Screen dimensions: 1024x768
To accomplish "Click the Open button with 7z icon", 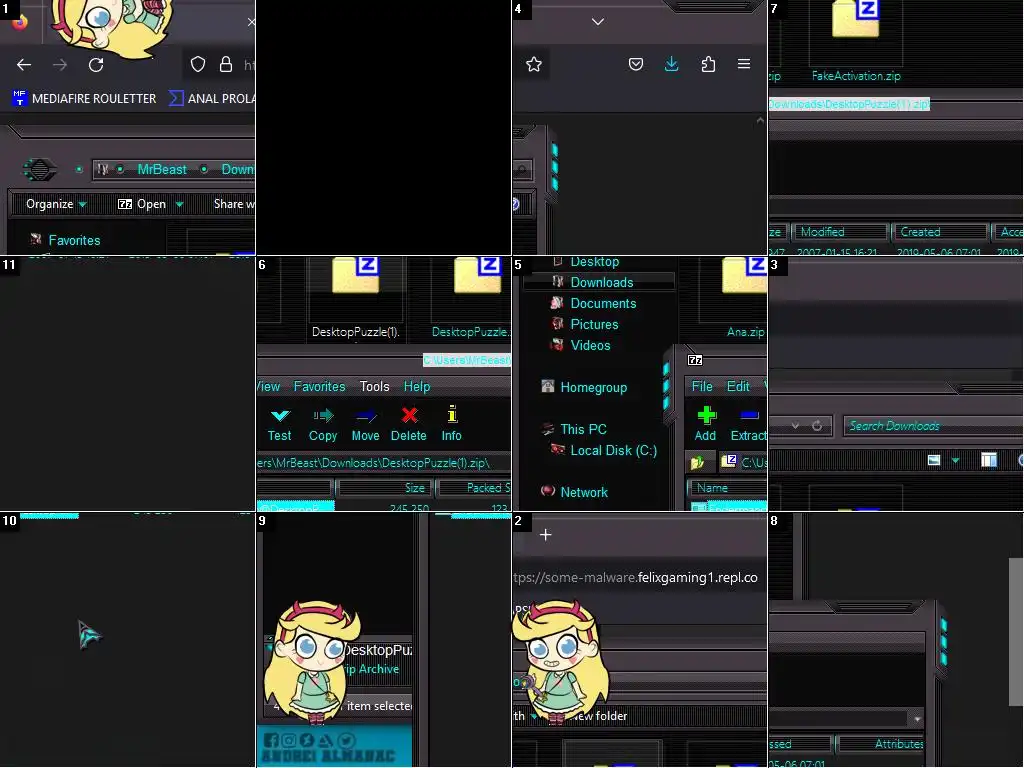I will click(x=142, y=204).
